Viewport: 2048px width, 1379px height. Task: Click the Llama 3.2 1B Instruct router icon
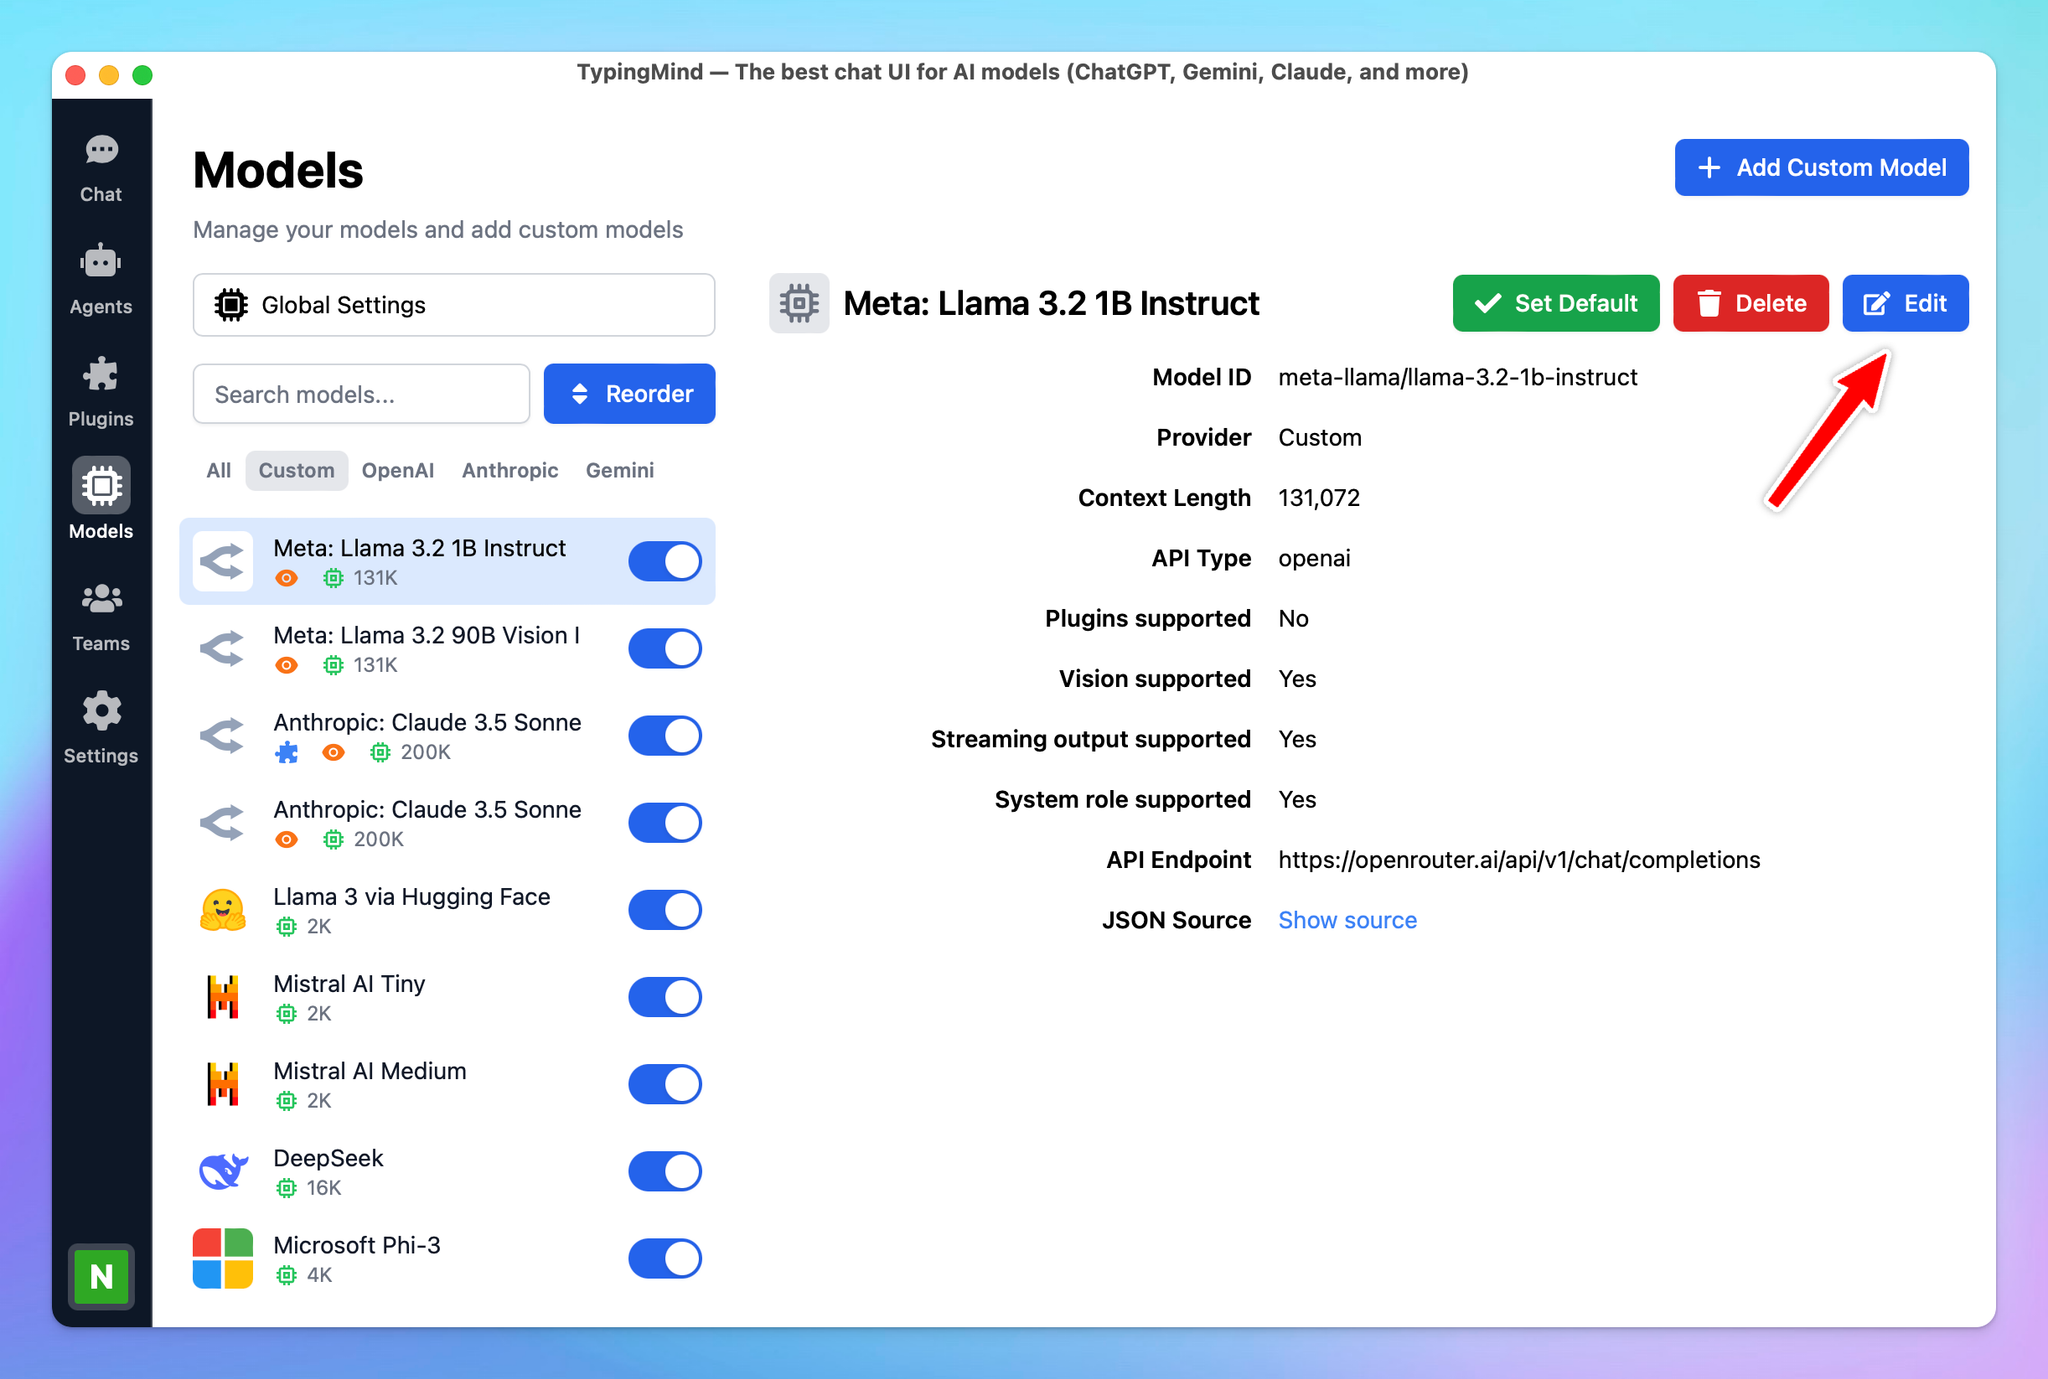click(223, 561)
